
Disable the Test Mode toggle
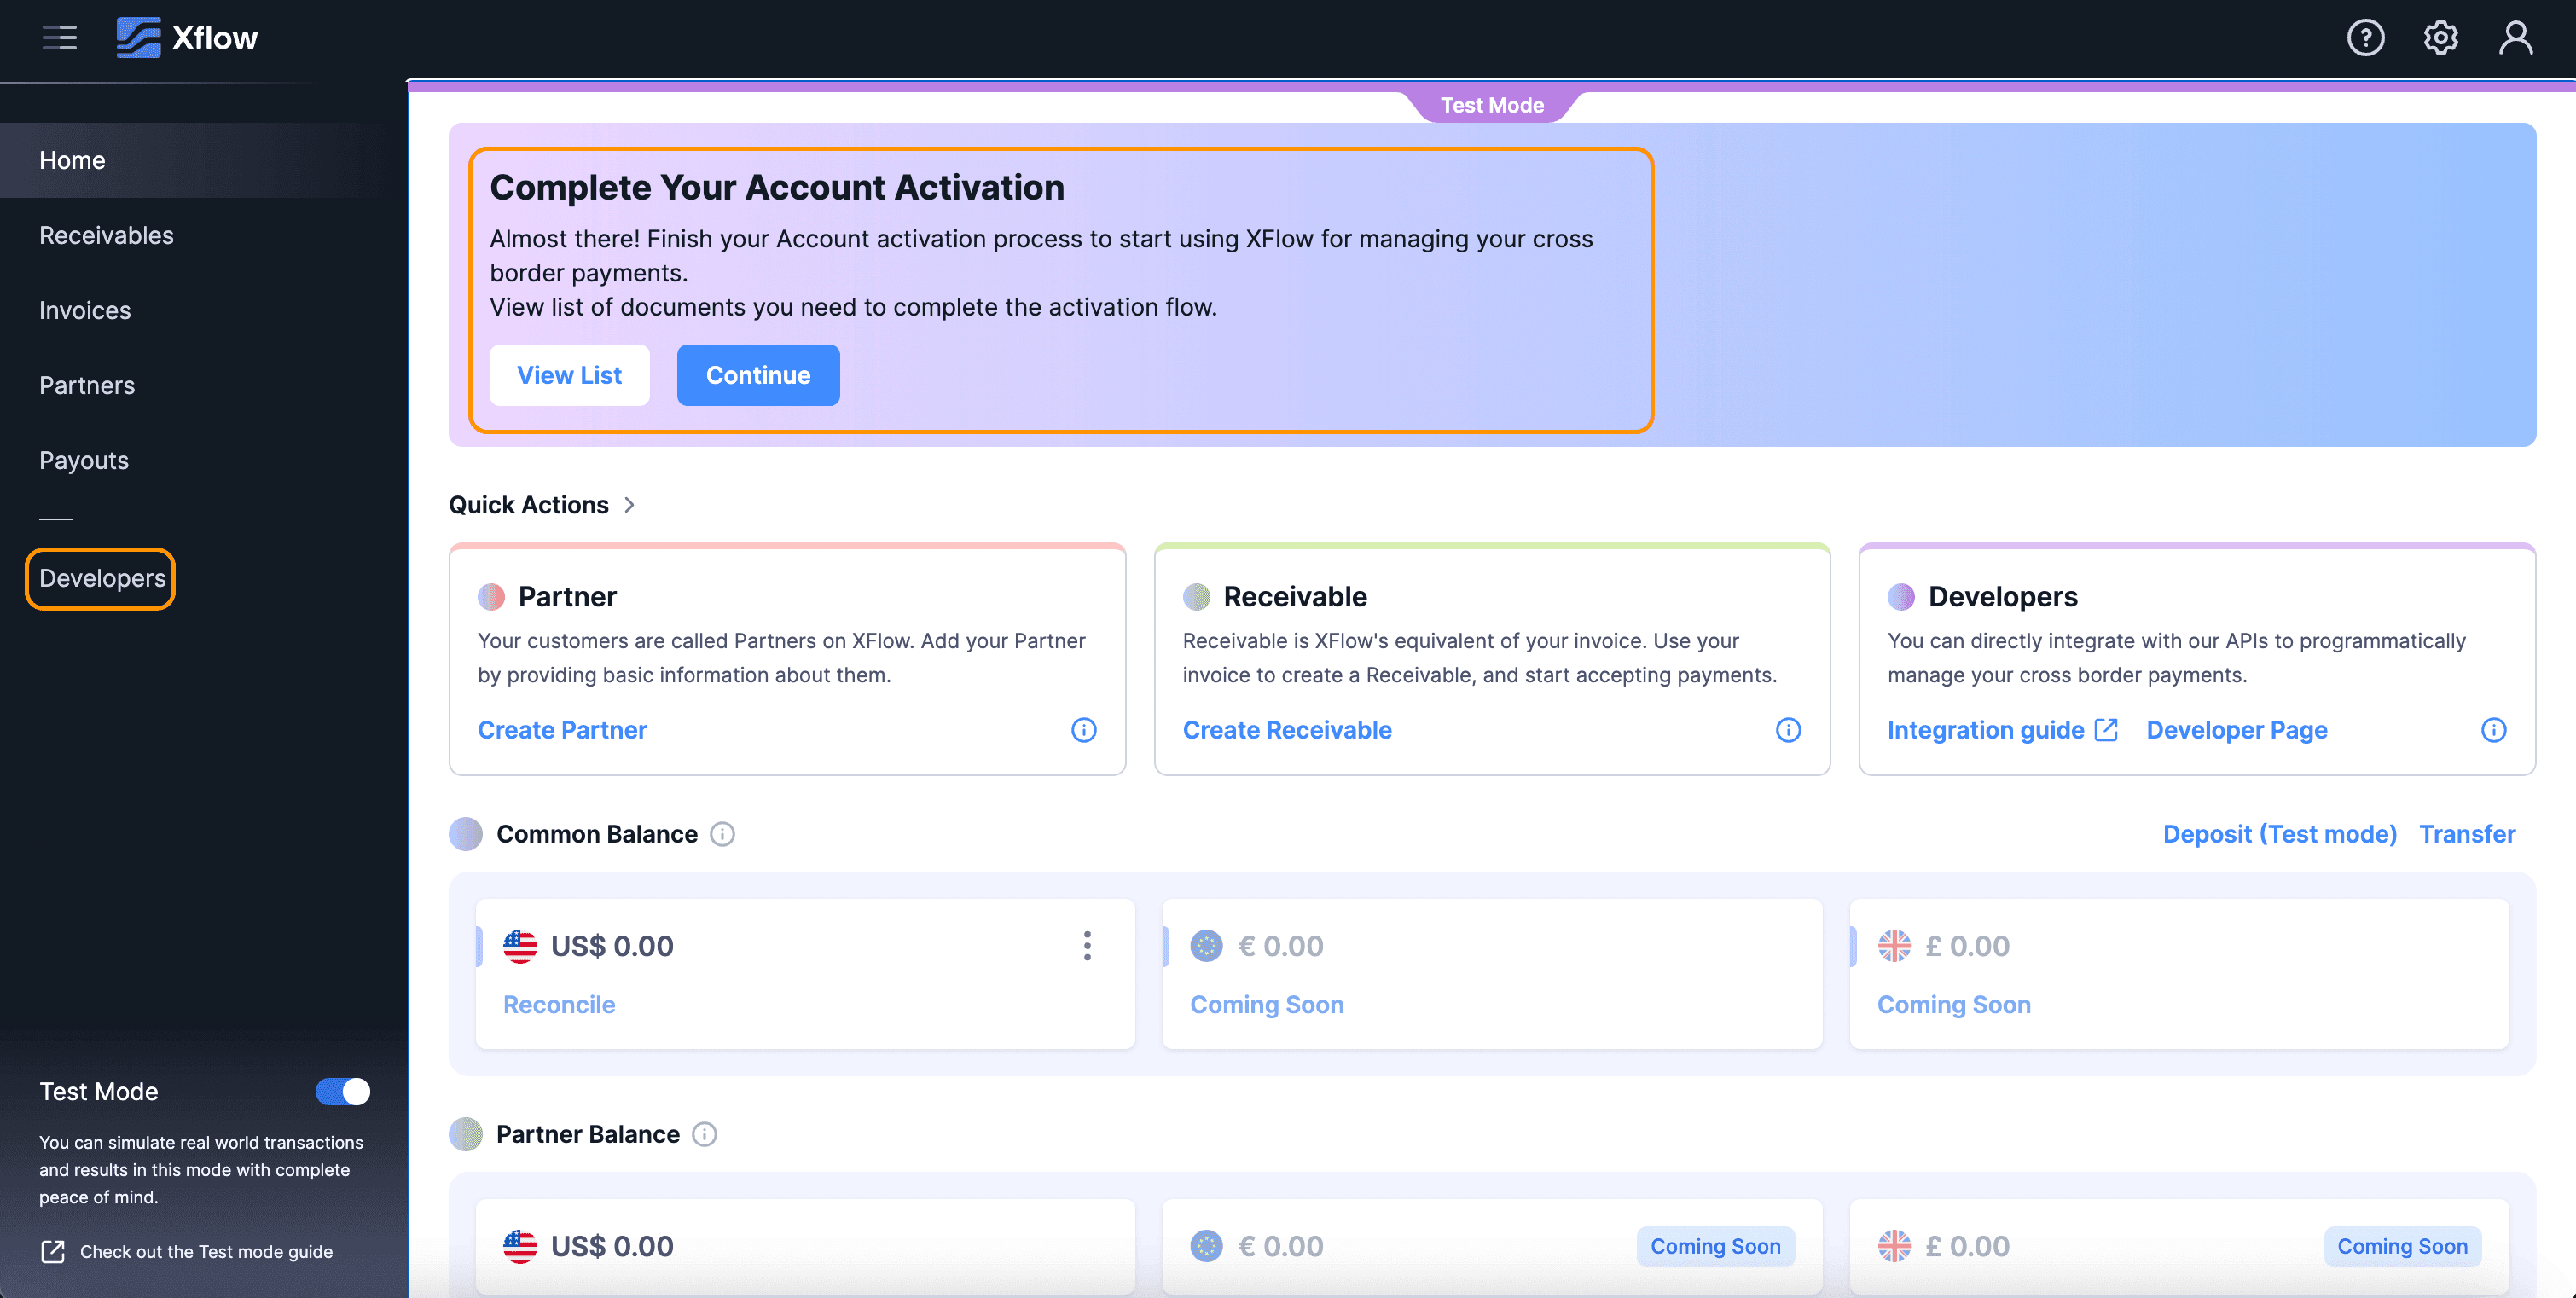pyautogui.click(x=343, y=1091)
